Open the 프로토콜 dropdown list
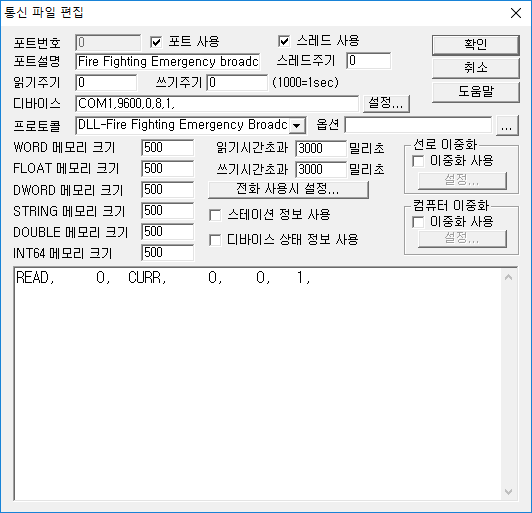This screenshot has width=532, height=513. 297,126
